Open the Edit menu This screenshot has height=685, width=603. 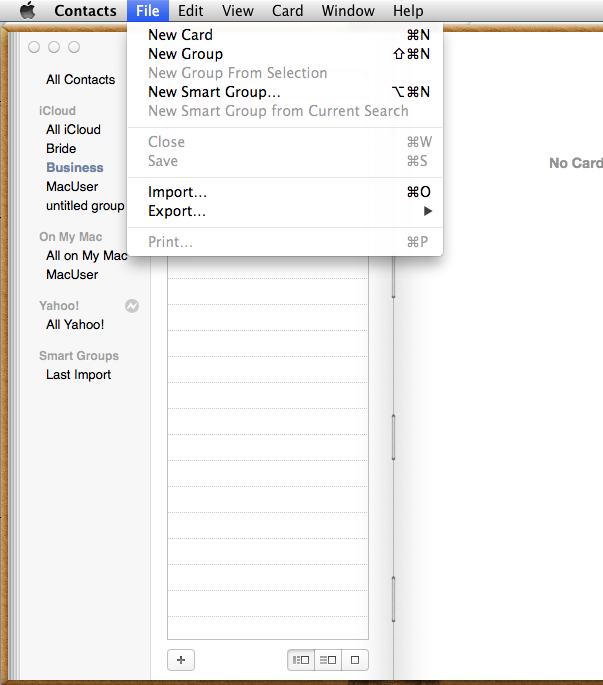pyautogui.click(x=191, y=10)
